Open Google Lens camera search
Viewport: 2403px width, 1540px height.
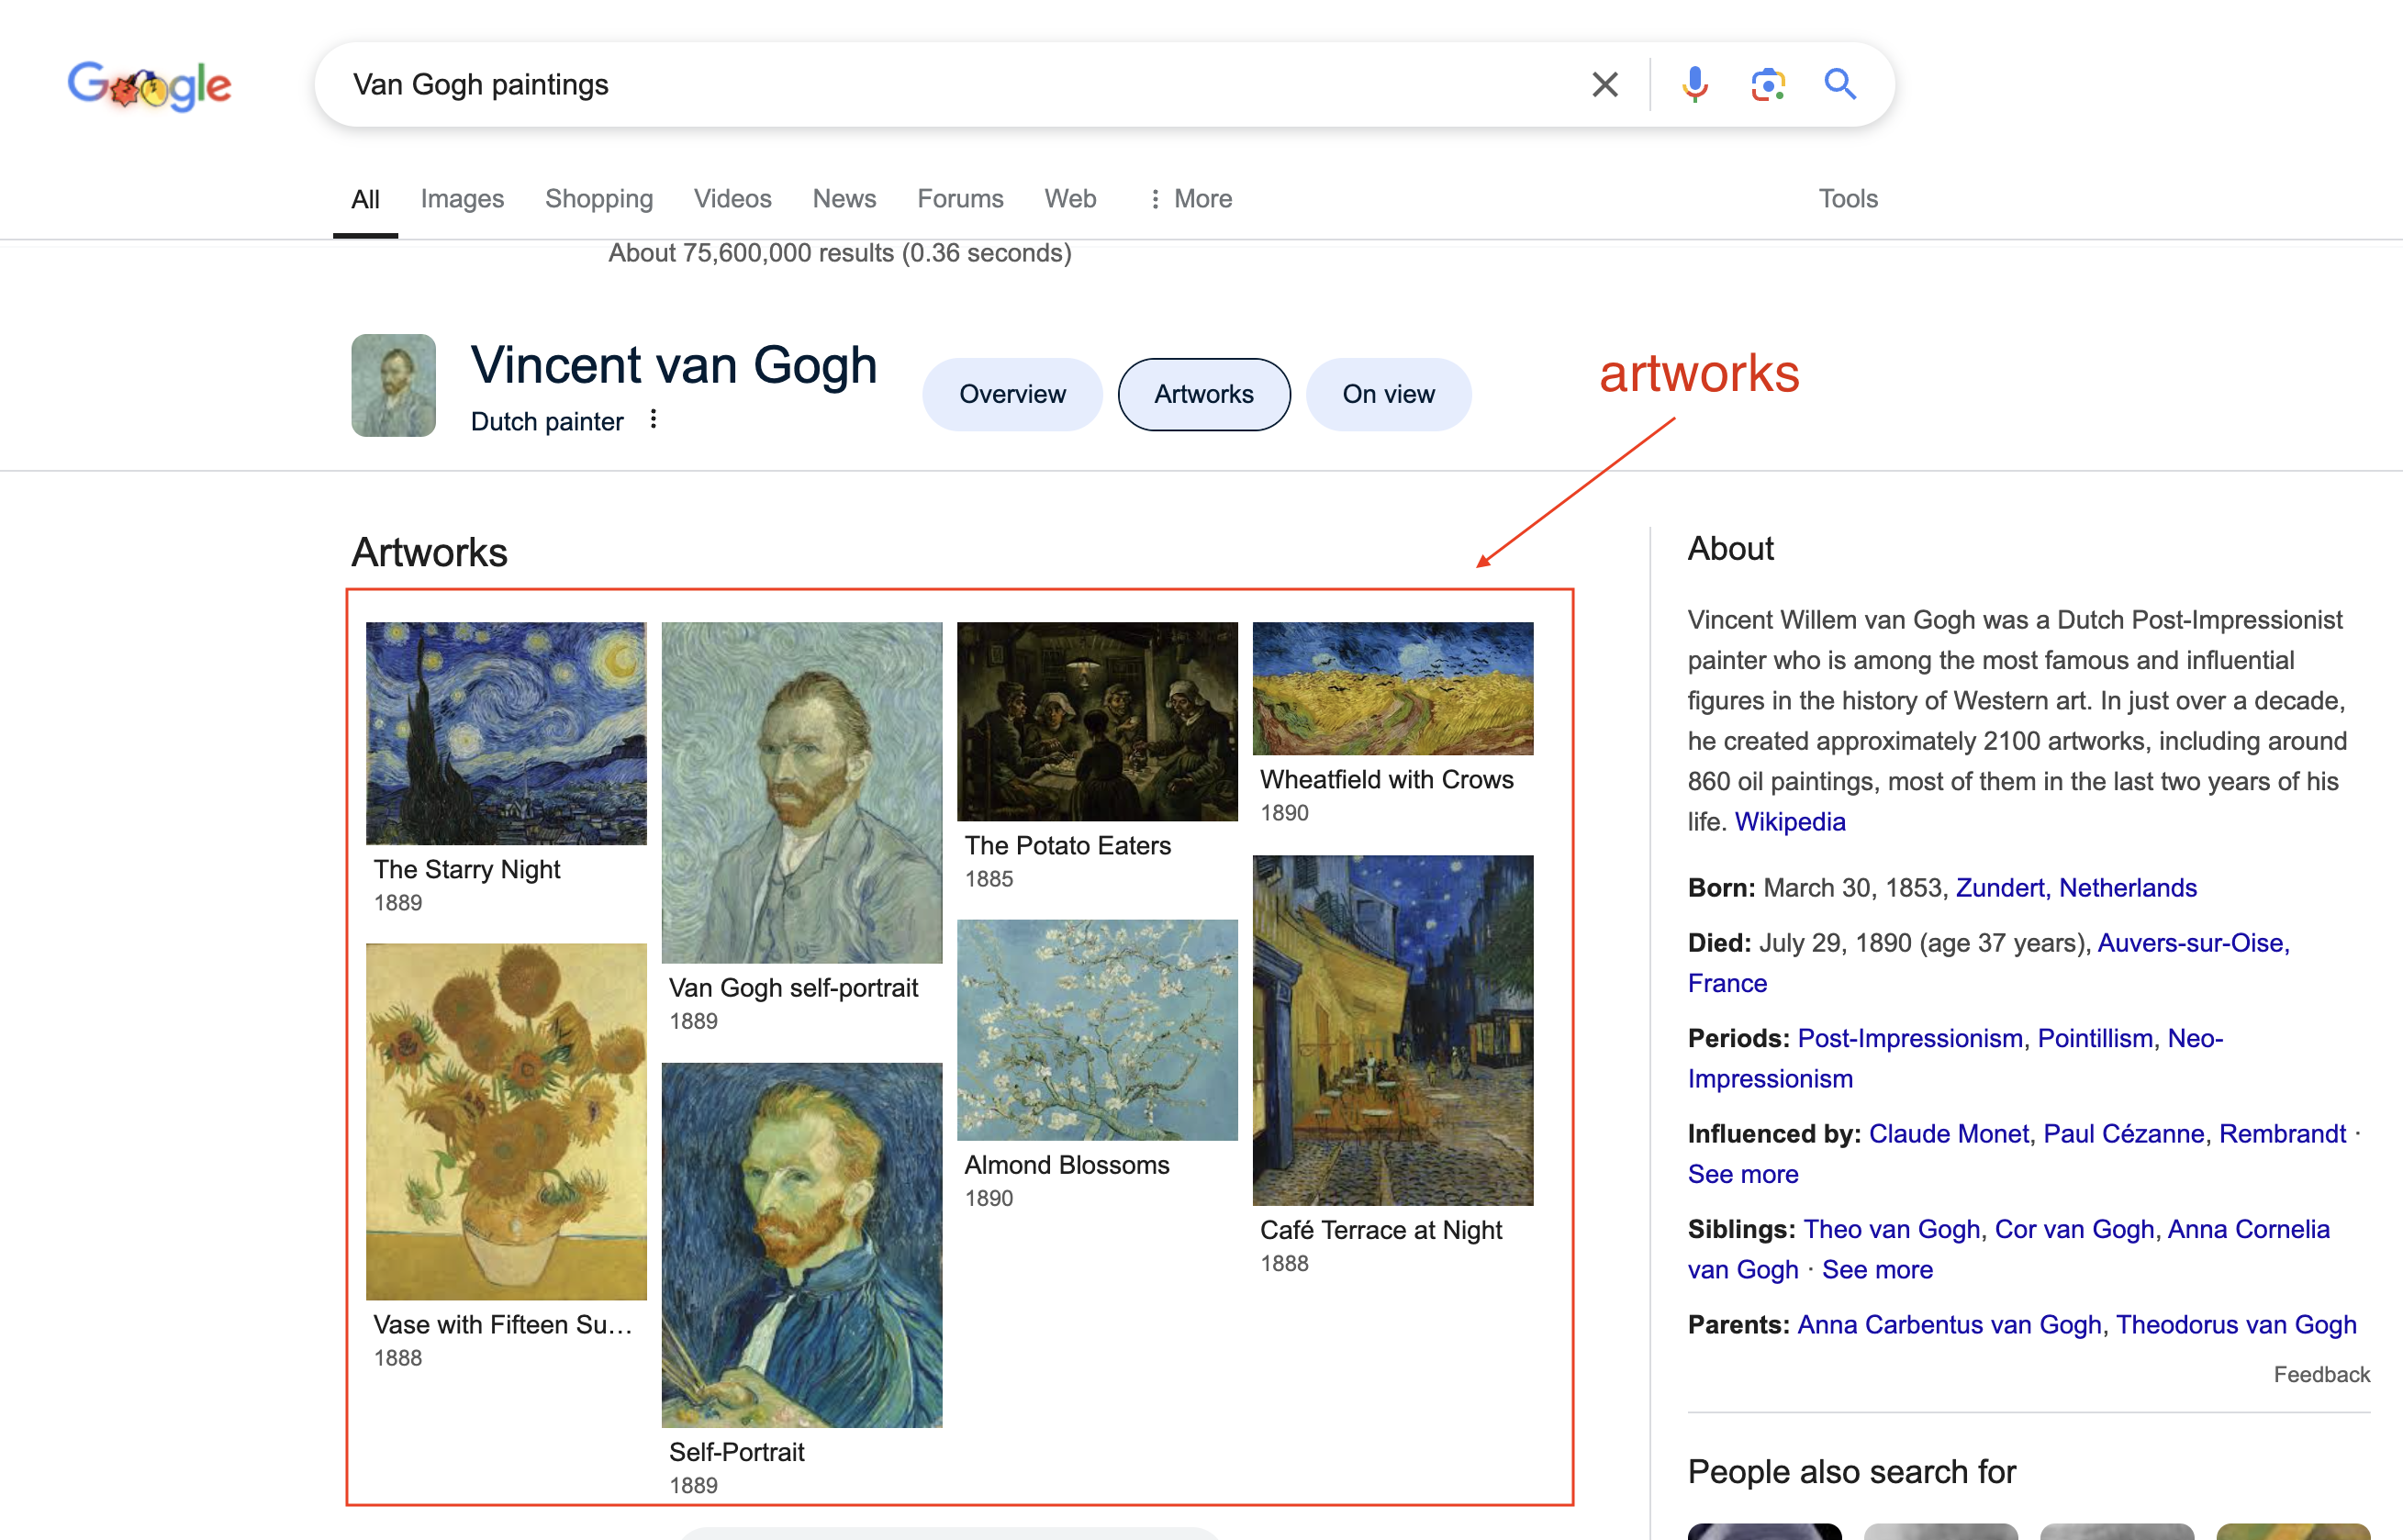tap(1767, 85)
